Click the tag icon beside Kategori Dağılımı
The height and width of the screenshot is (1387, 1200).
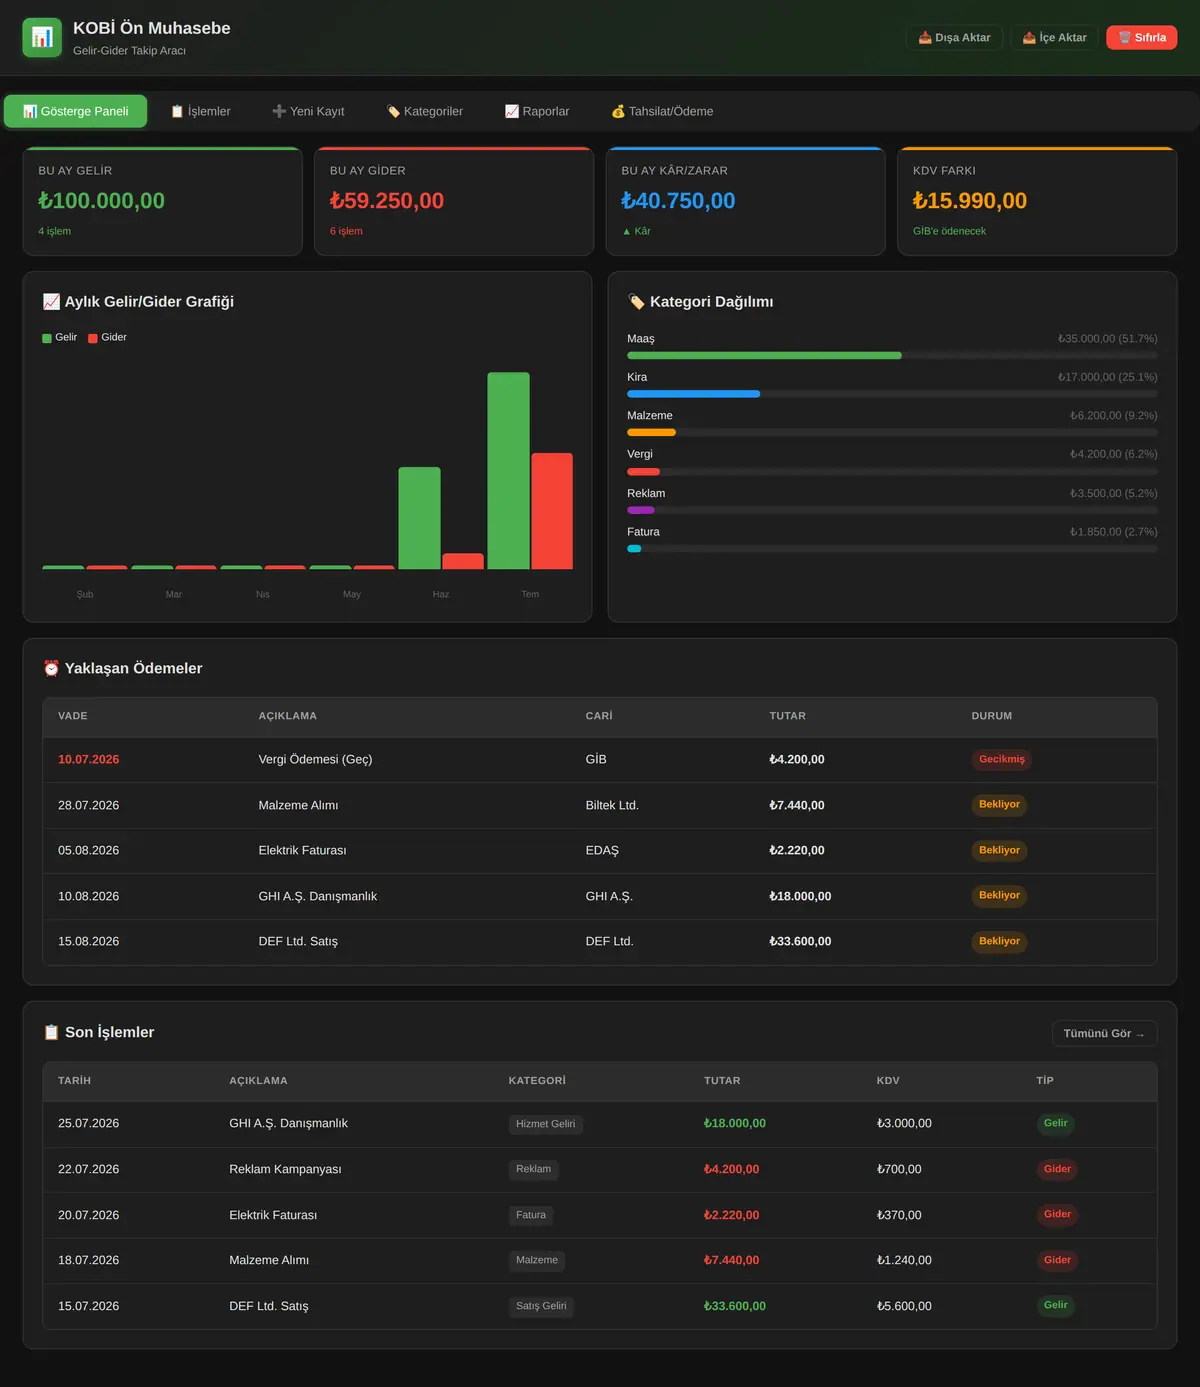click(x=636, y=301)
